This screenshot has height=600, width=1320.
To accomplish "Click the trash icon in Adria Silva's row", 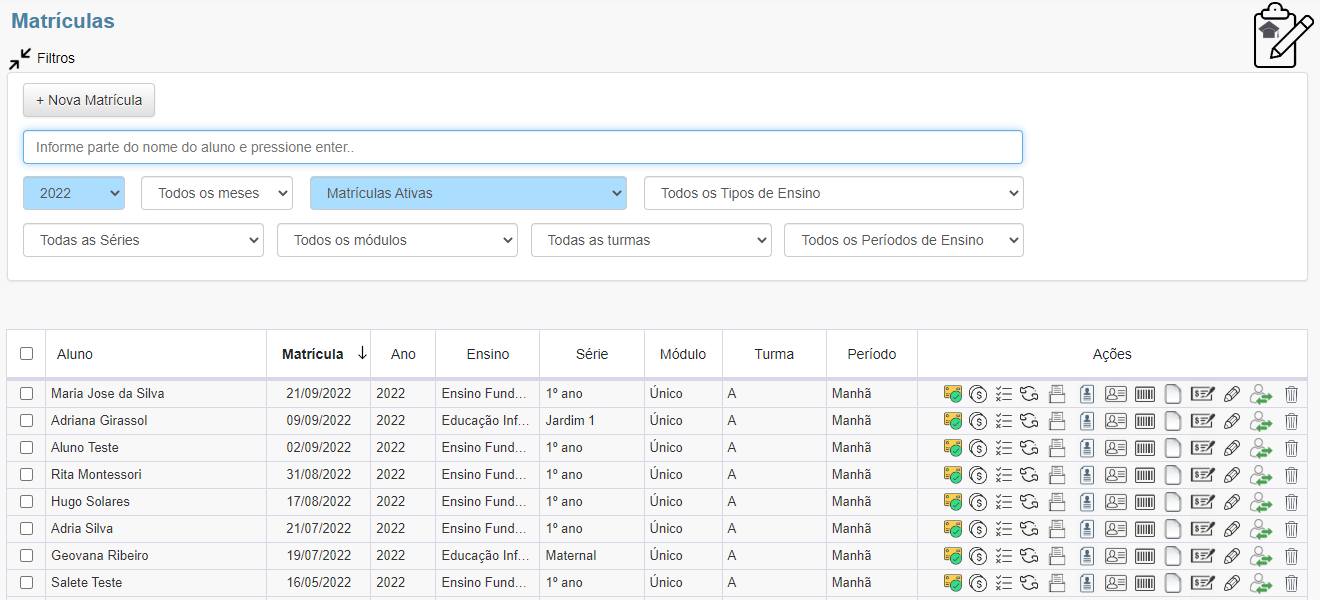I will 1291,529.
